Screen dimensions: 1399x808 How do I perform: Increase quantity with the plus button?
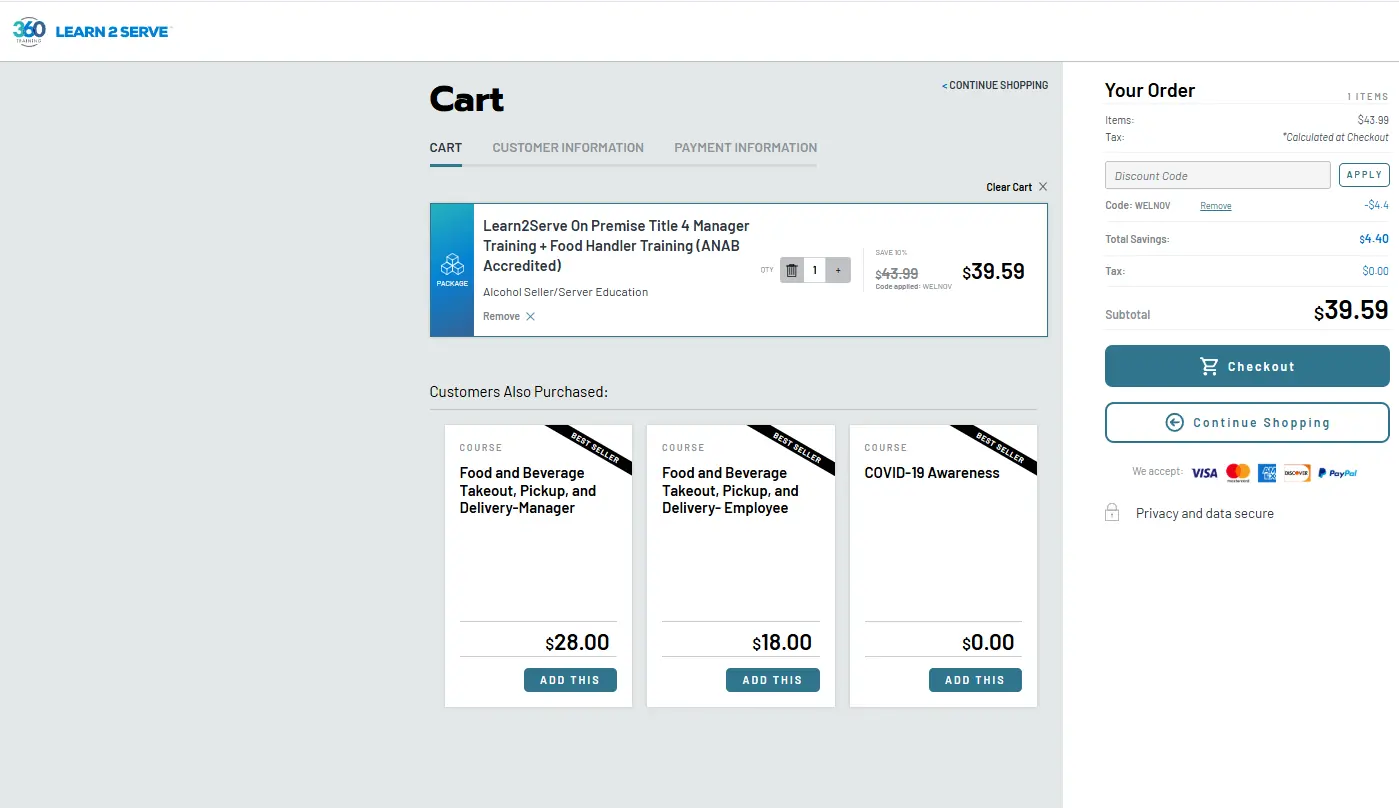[x=838, y=270]
